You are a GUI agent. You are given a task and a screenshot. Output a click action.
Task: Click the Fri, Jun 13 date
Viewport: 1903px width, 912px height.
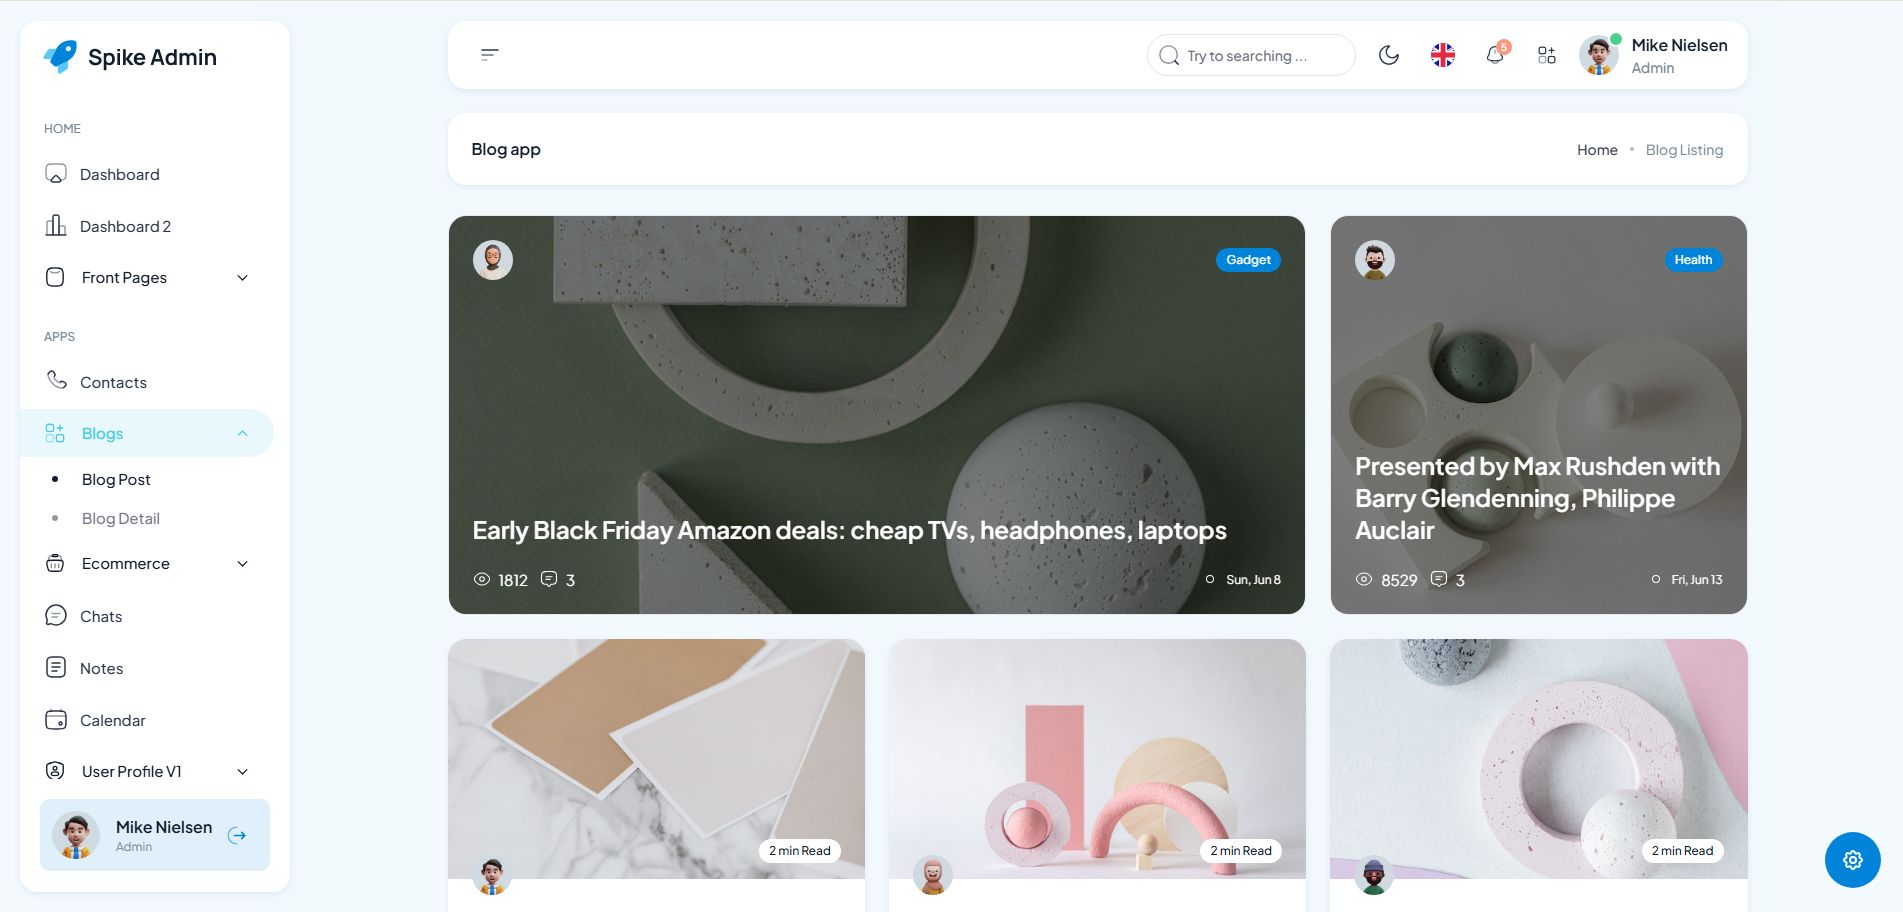[x=1697, y=580]
